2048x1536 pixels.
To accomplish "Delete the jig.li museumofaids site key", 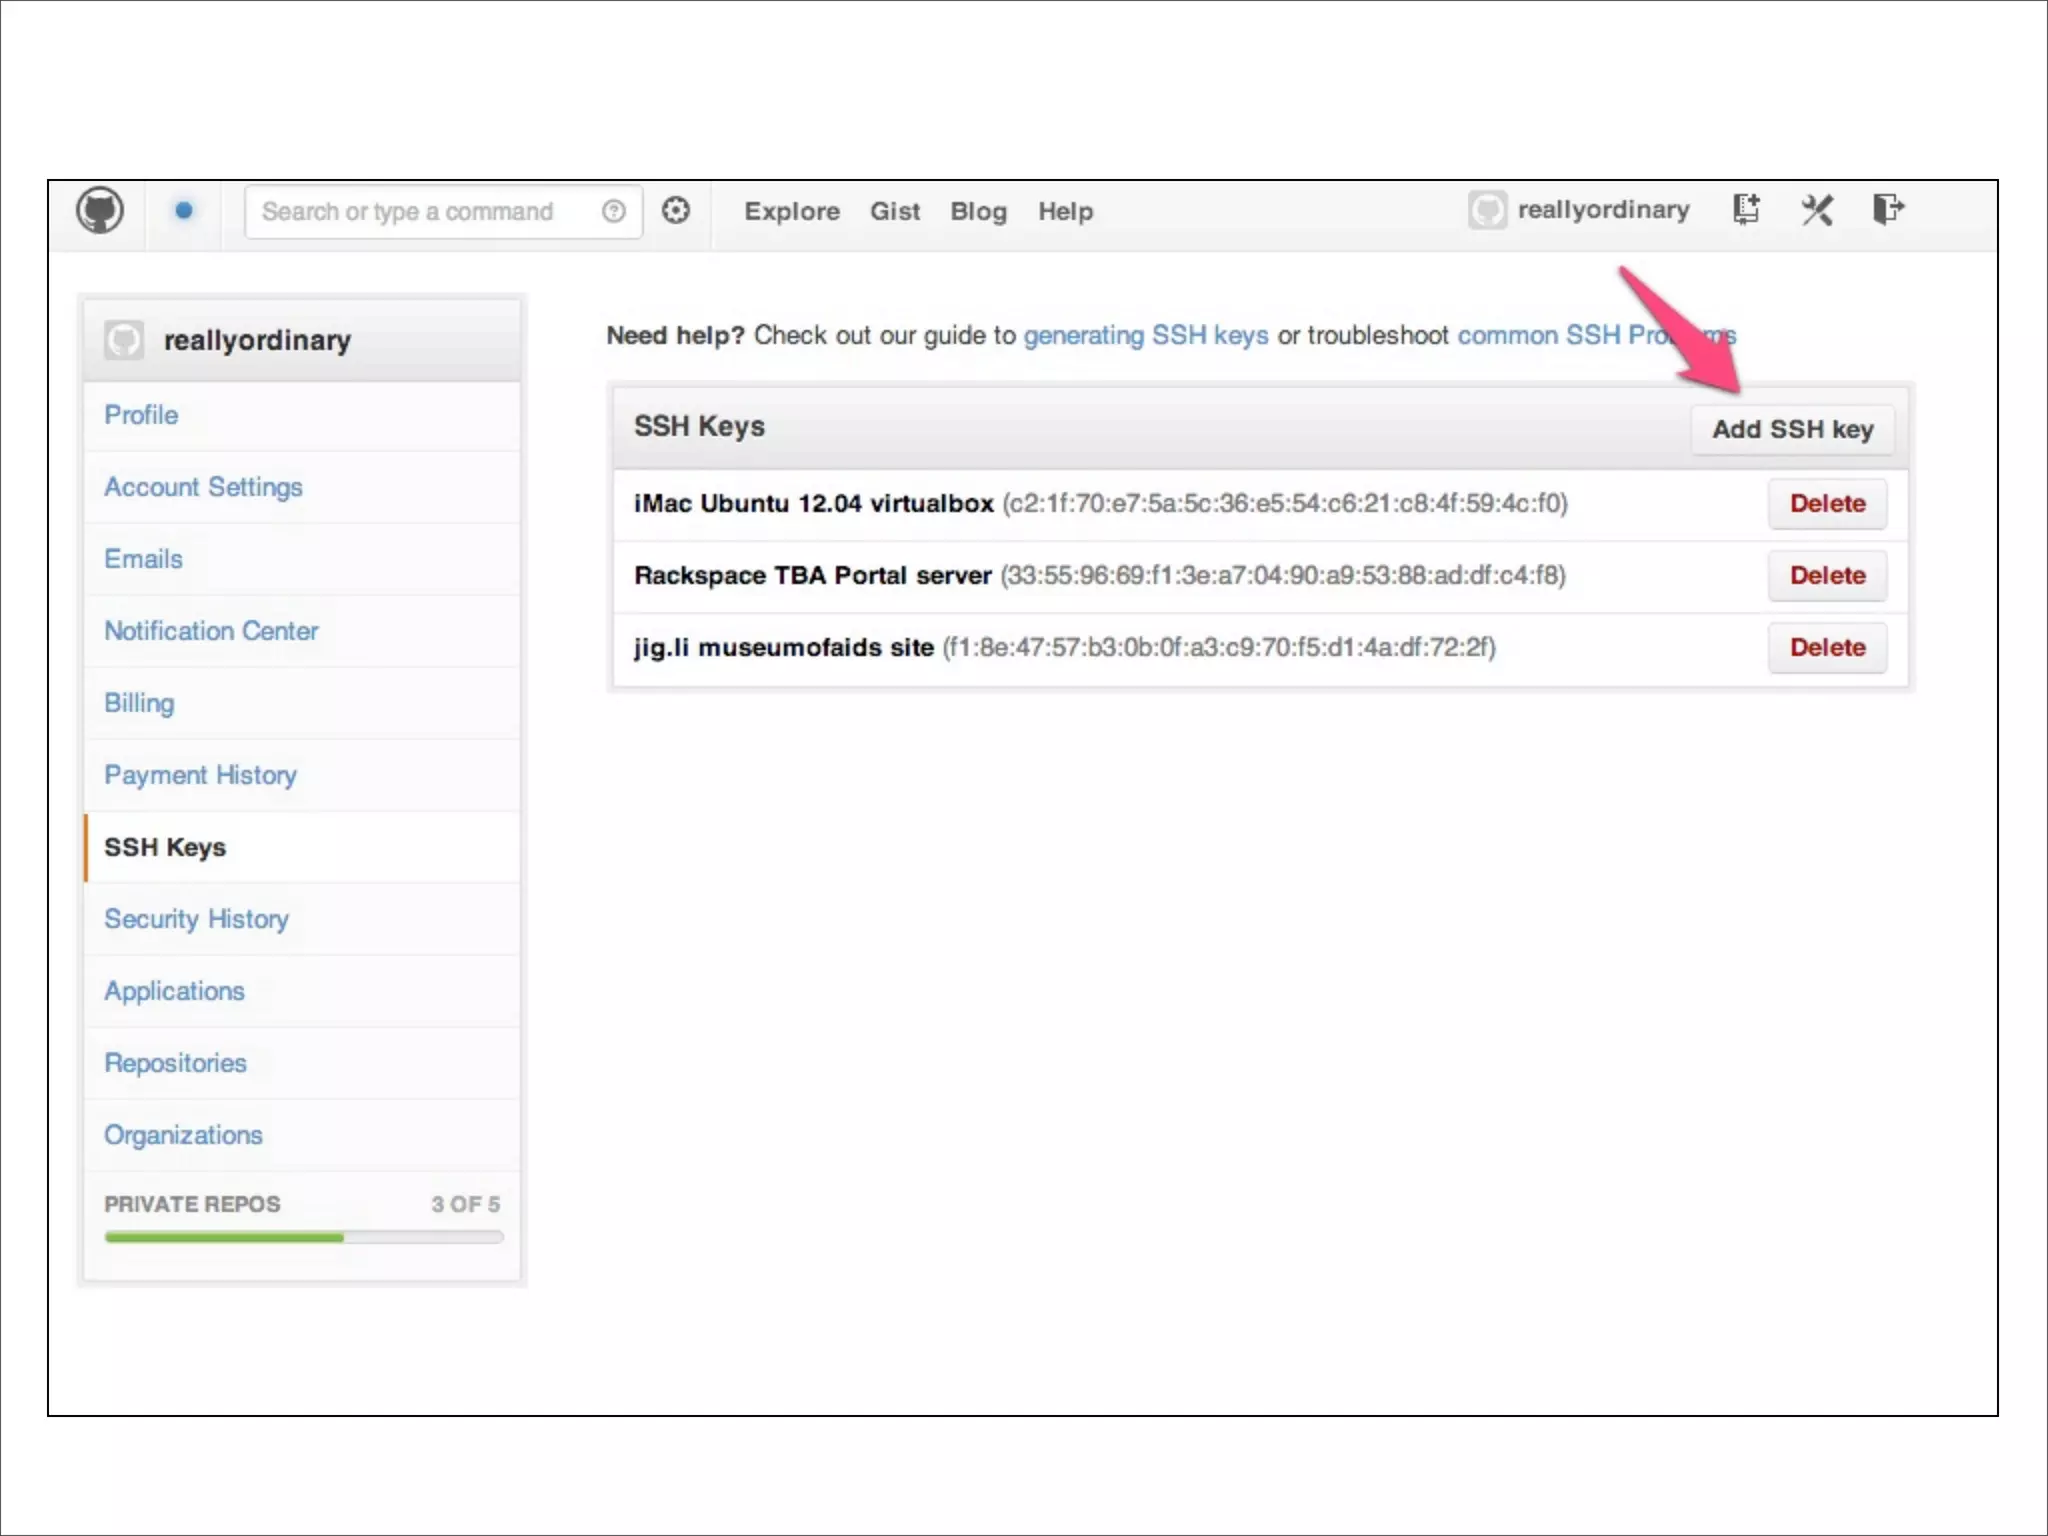I will tap(1827, 647).
